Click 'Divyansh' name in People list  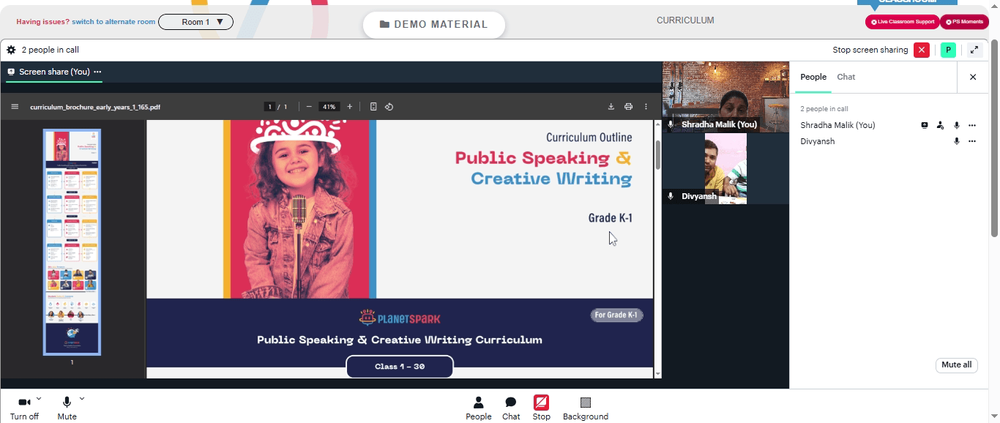coord(818,141)
